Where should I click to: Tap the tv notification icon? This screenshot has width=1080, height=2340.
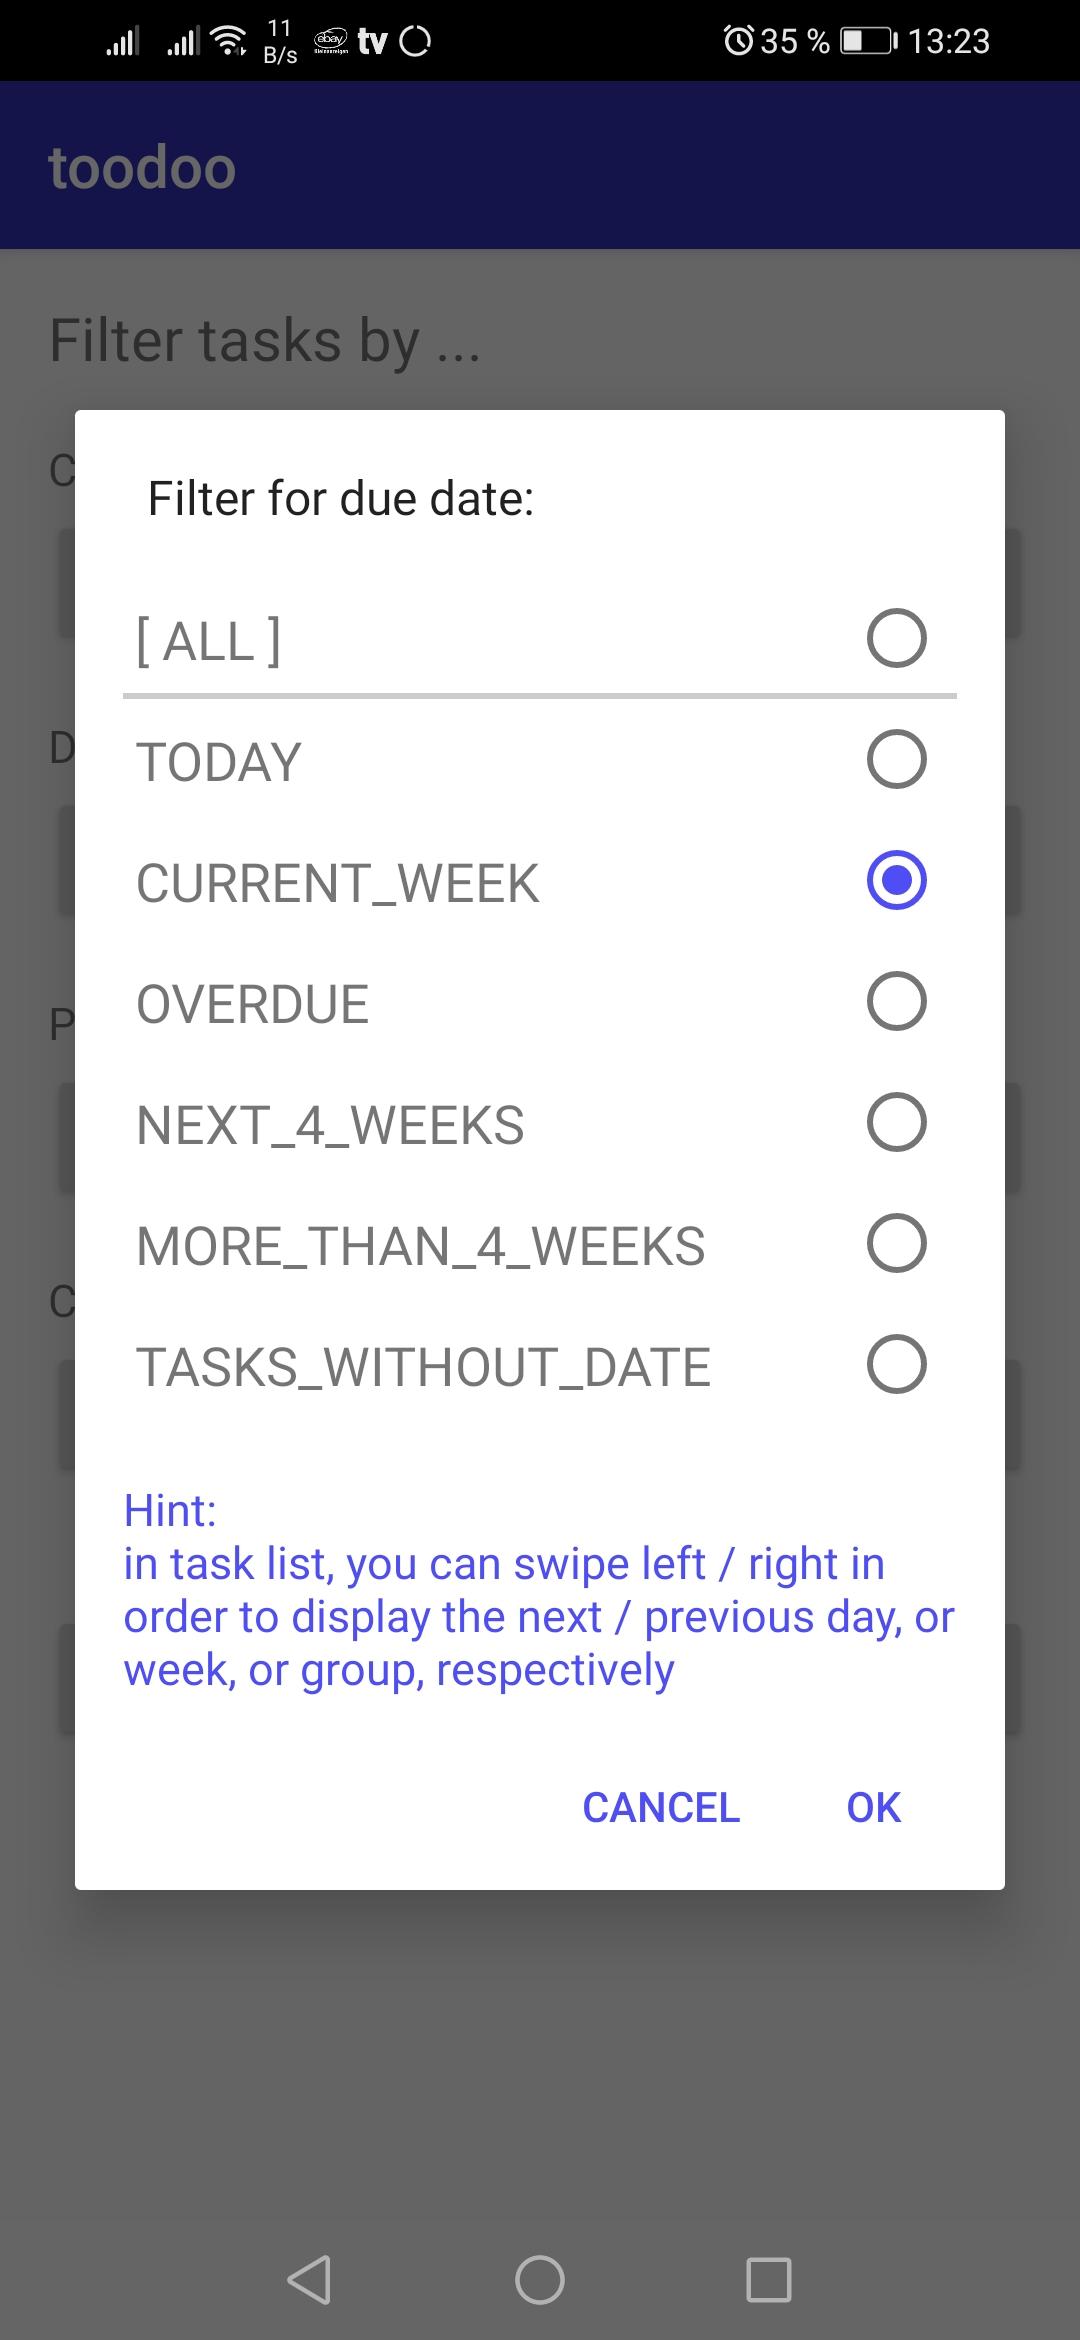[372, 41]
